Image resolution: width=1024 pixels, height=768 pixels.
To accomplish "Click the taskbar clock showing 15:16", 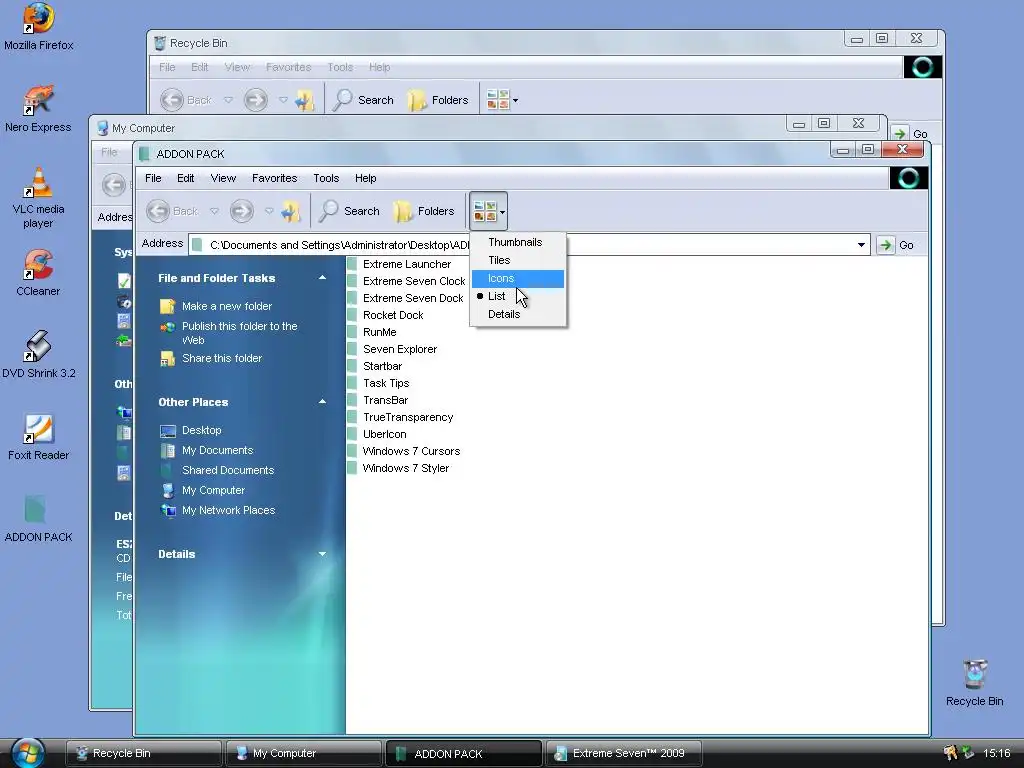I will (996, 753).
